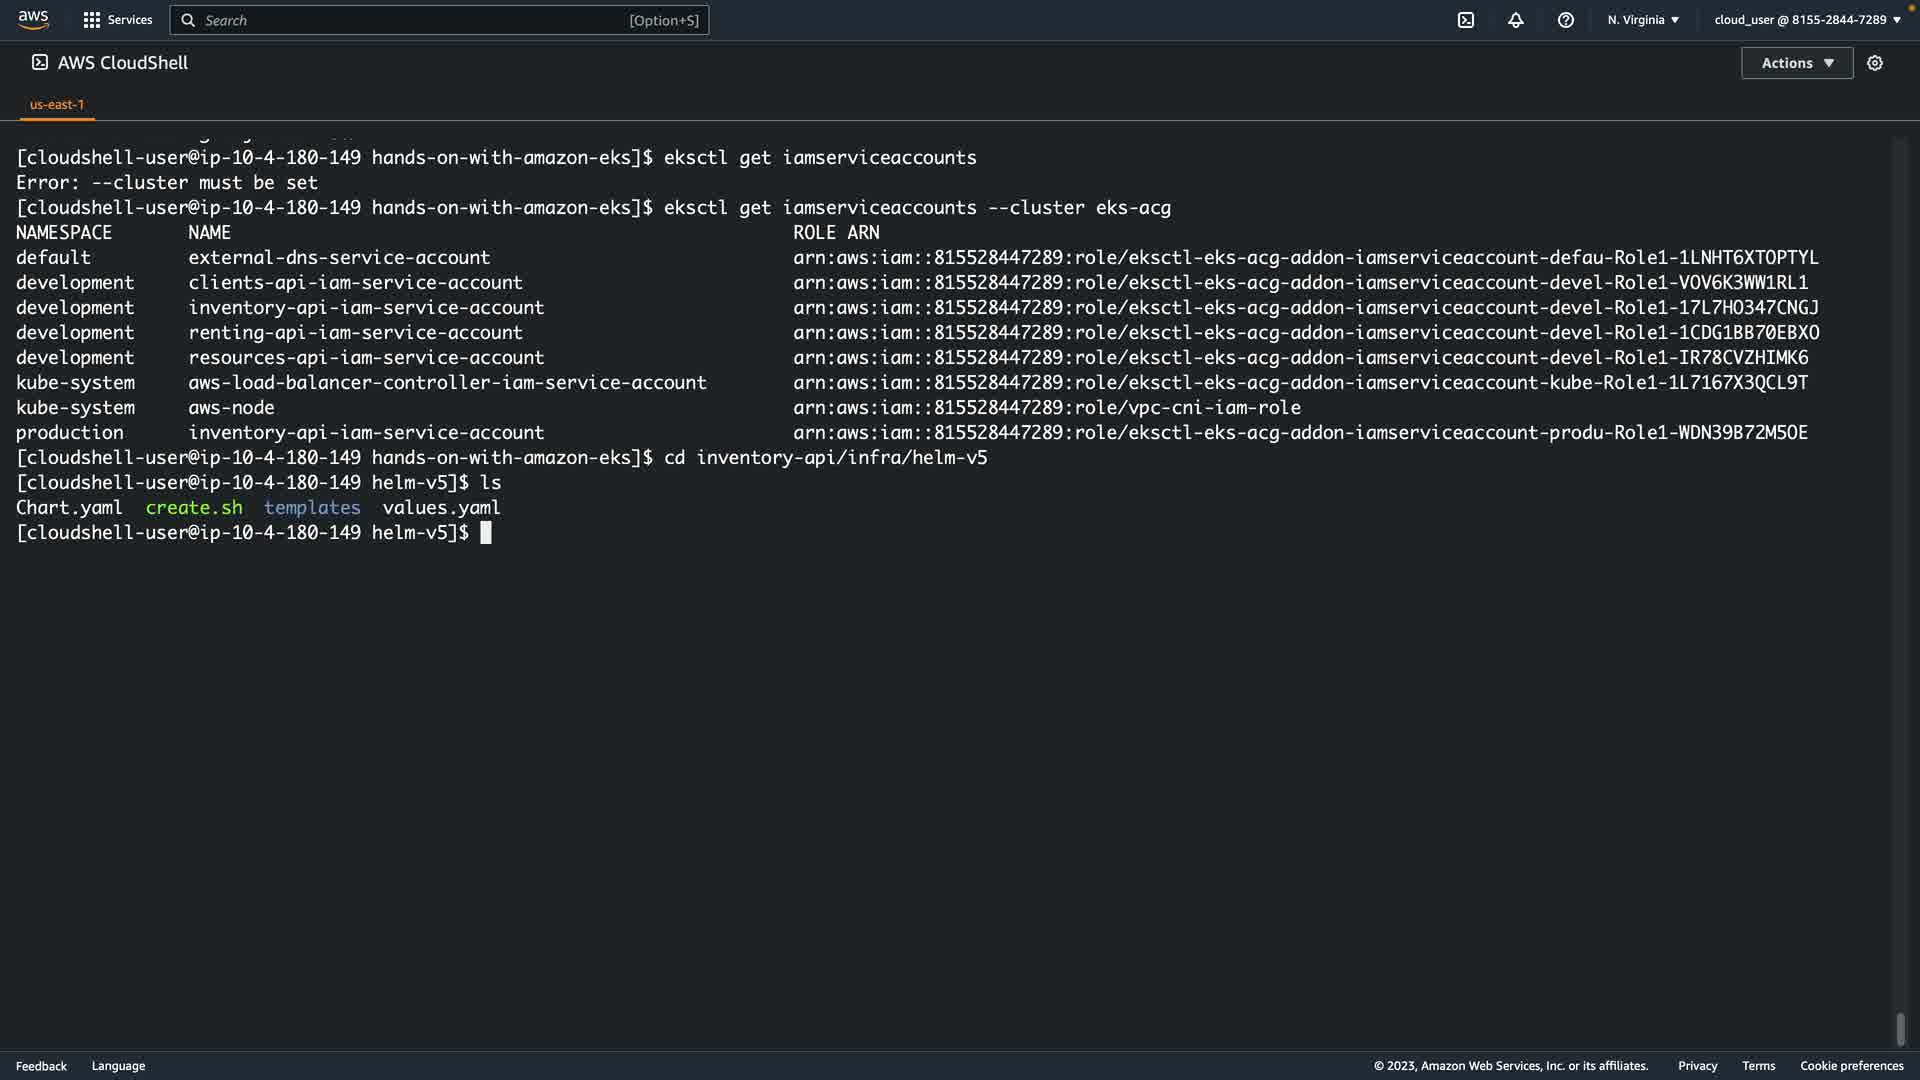The image size is (1920, 1080).
Task: Open the Actions dropdown
Action: (1797, 63)
